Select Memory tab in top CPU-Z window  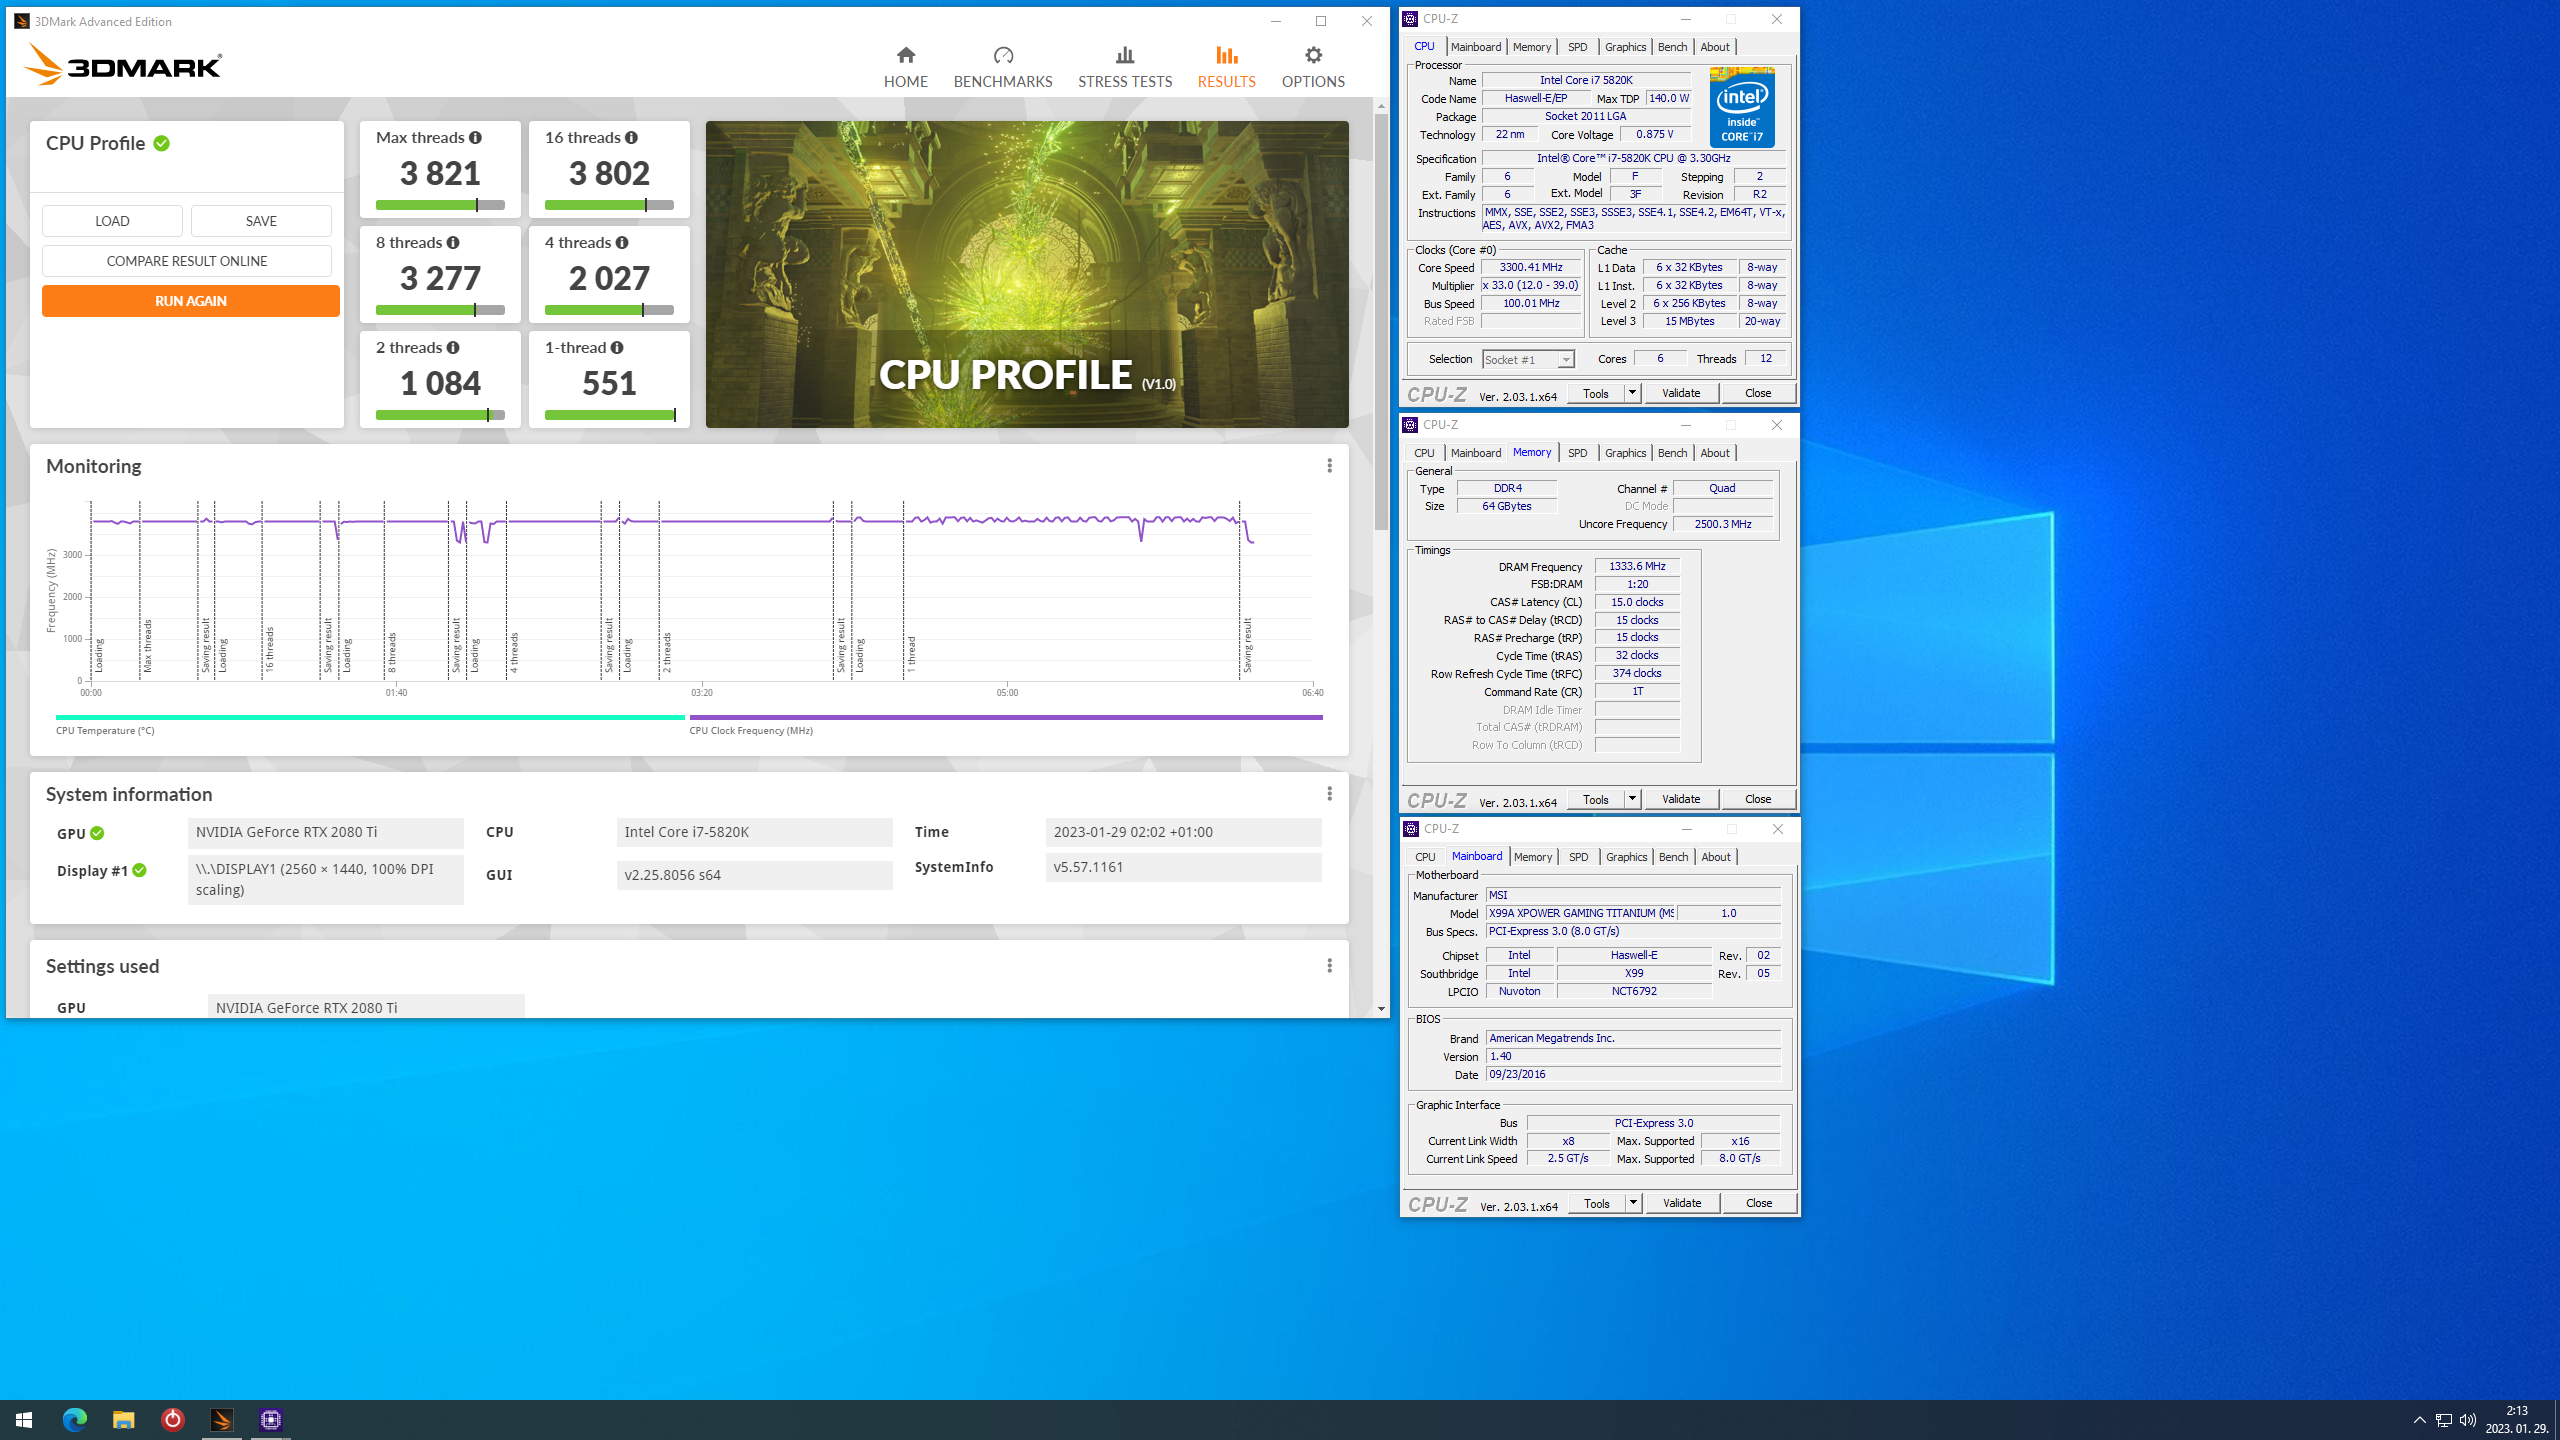pos(1531,47)
